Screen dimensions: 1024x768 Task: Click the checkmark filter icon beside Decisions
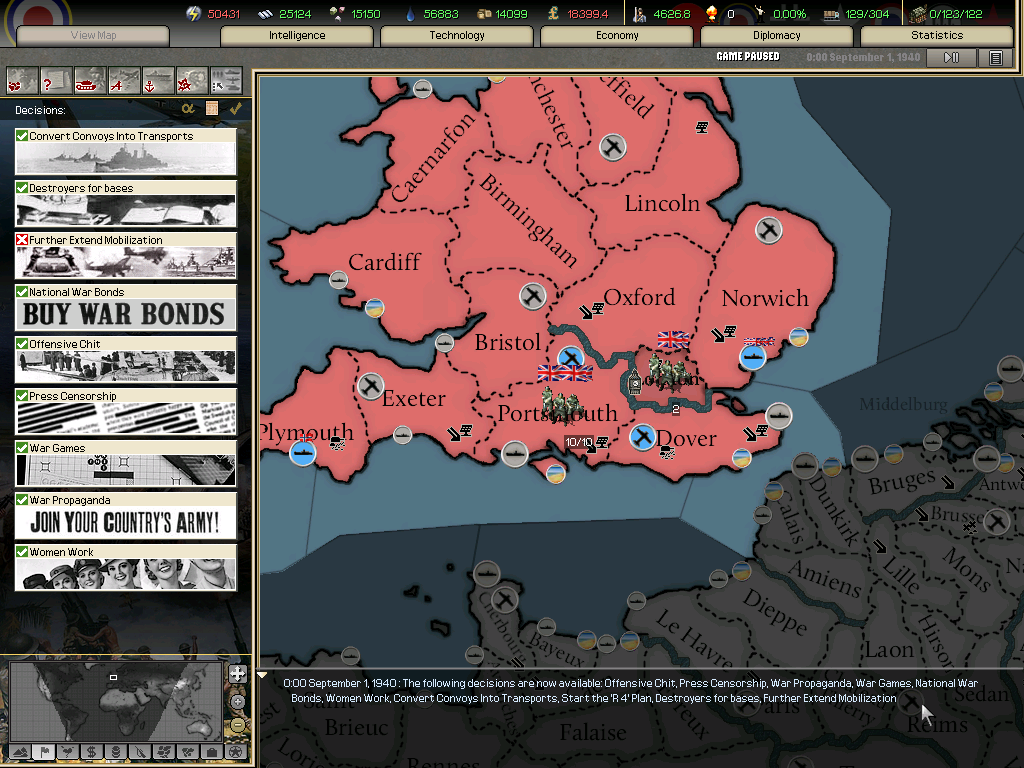coord(235,108)
